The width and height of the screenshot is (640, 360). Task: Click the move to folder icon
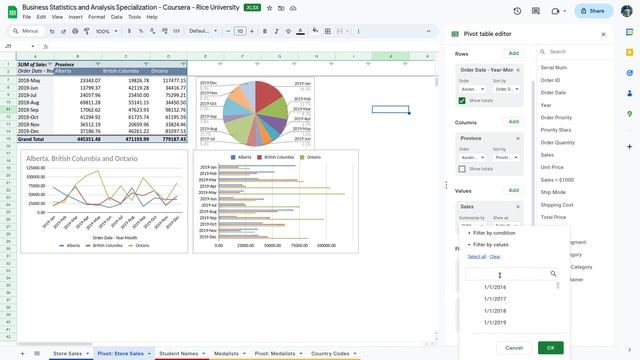click(x=281, y=8)
